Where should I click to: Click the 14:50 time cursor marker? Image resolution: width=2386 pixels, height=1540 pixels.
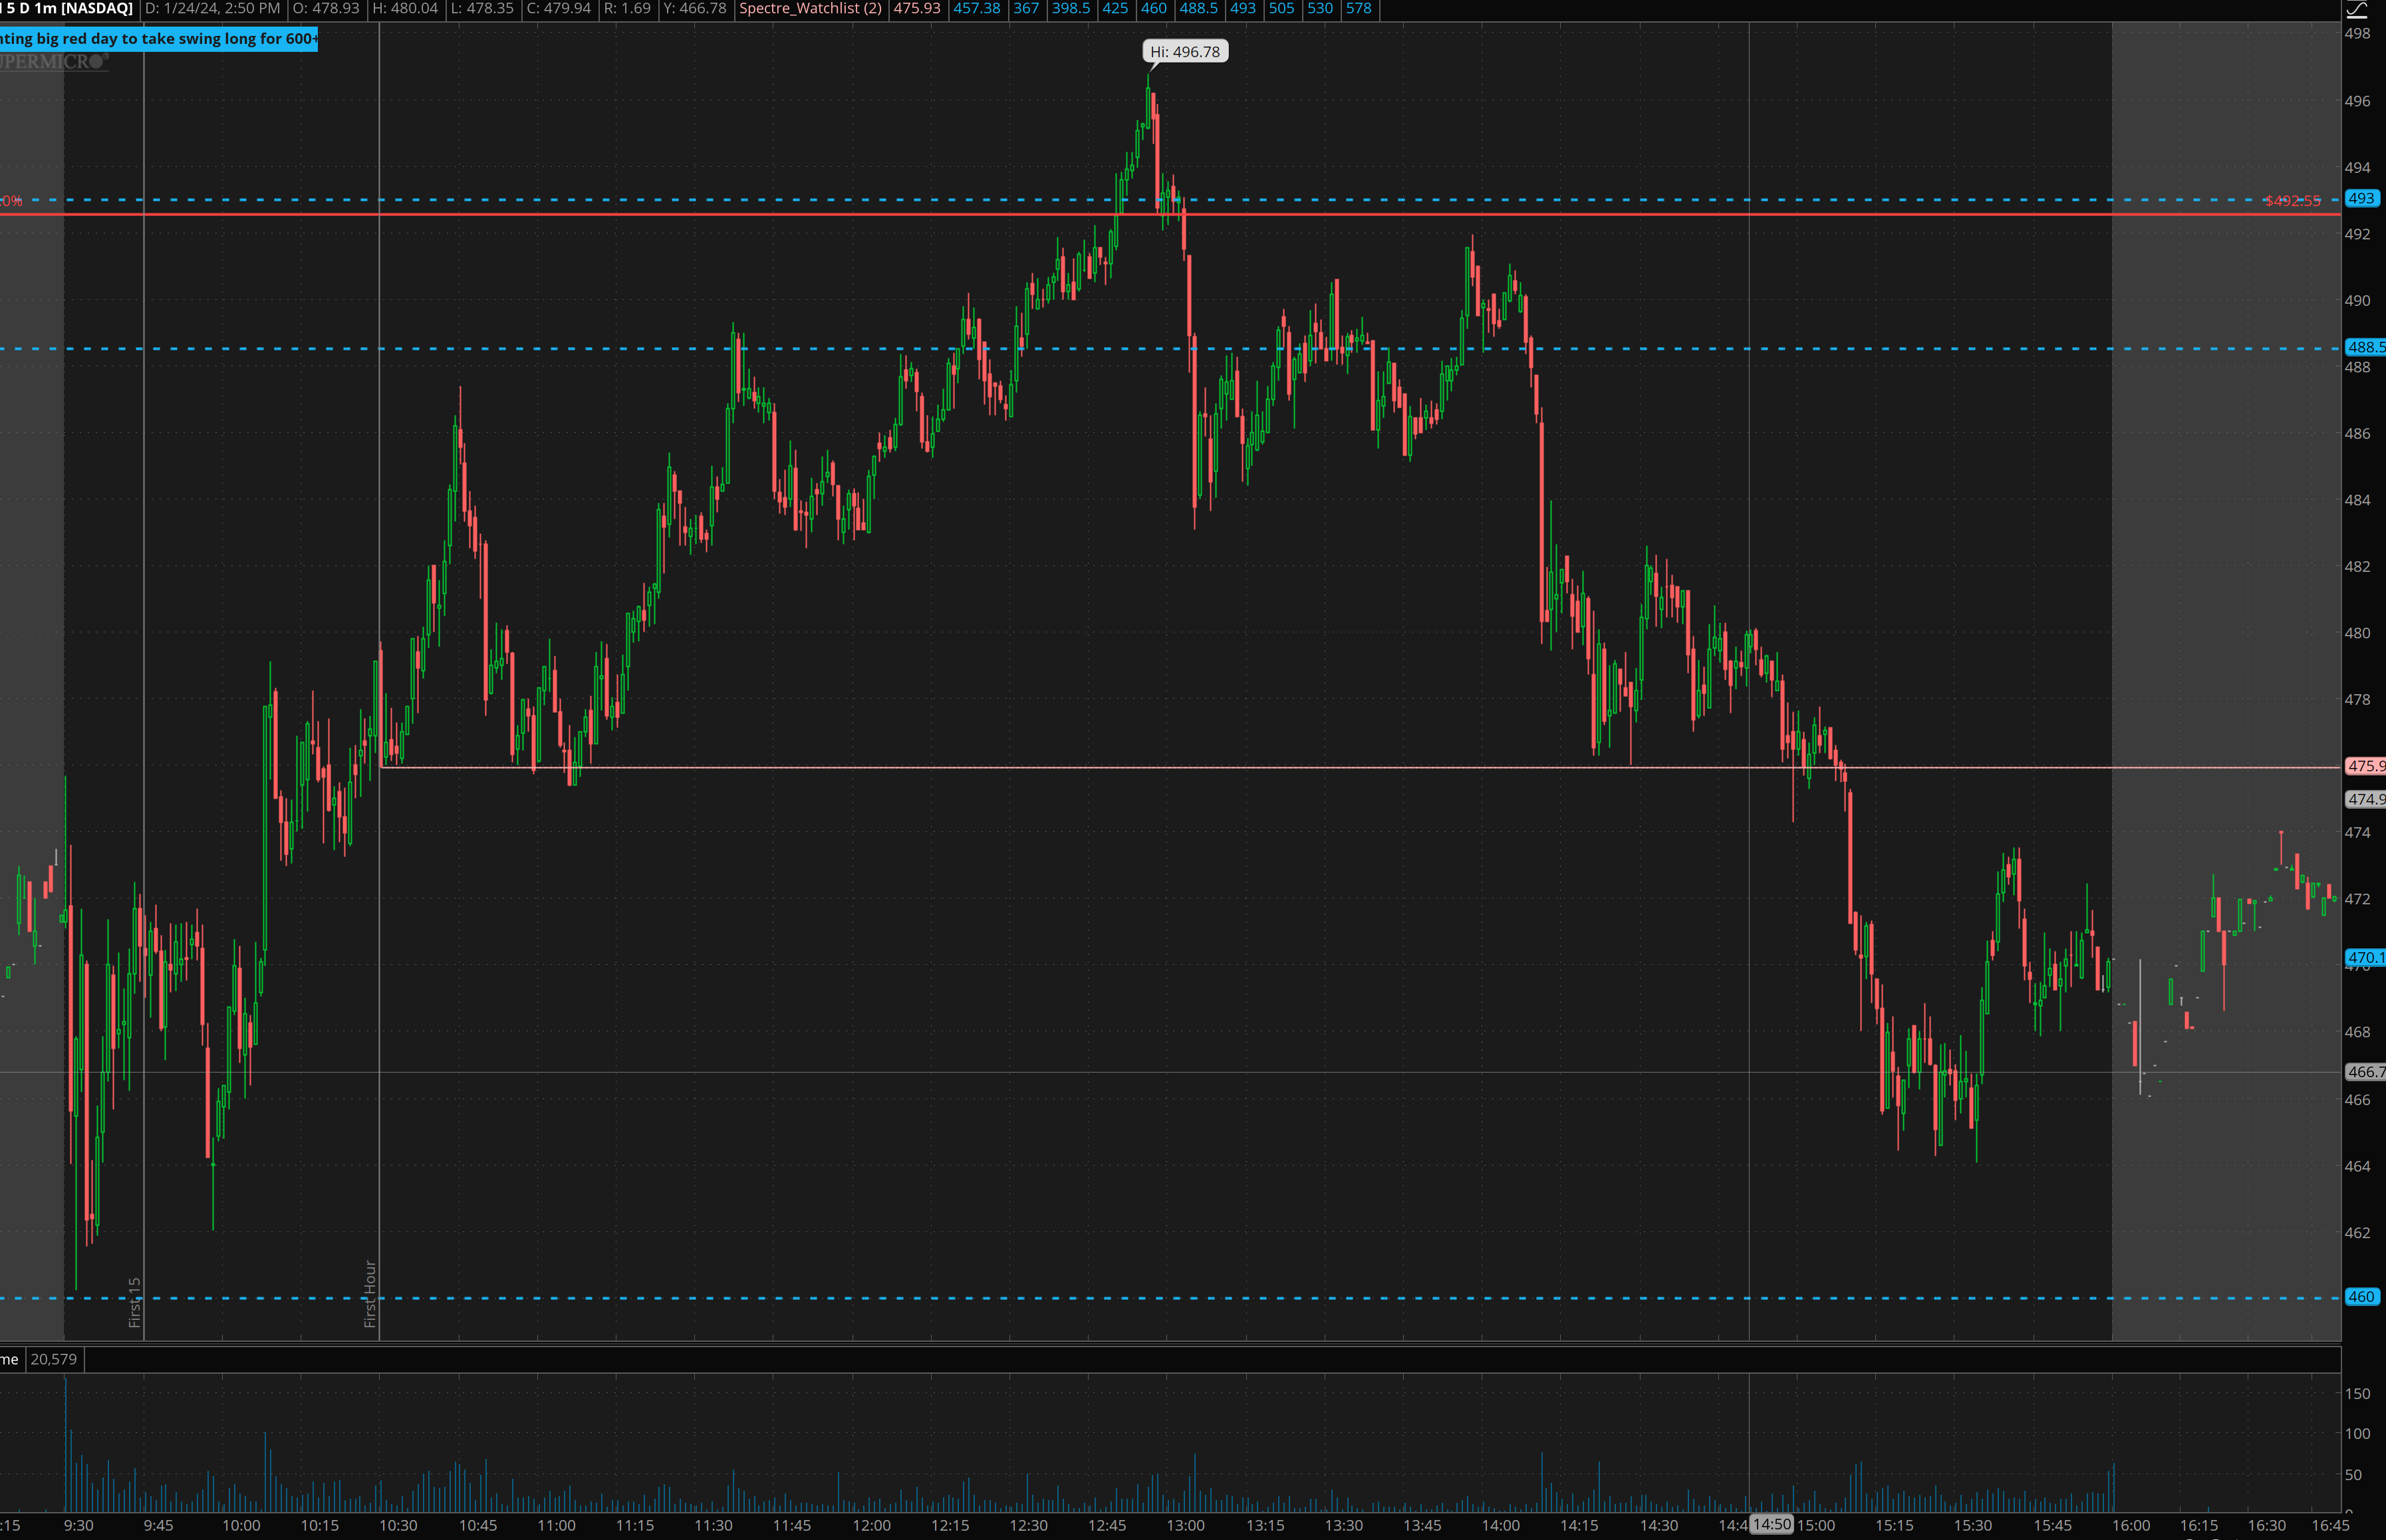pos(1771,1524)
